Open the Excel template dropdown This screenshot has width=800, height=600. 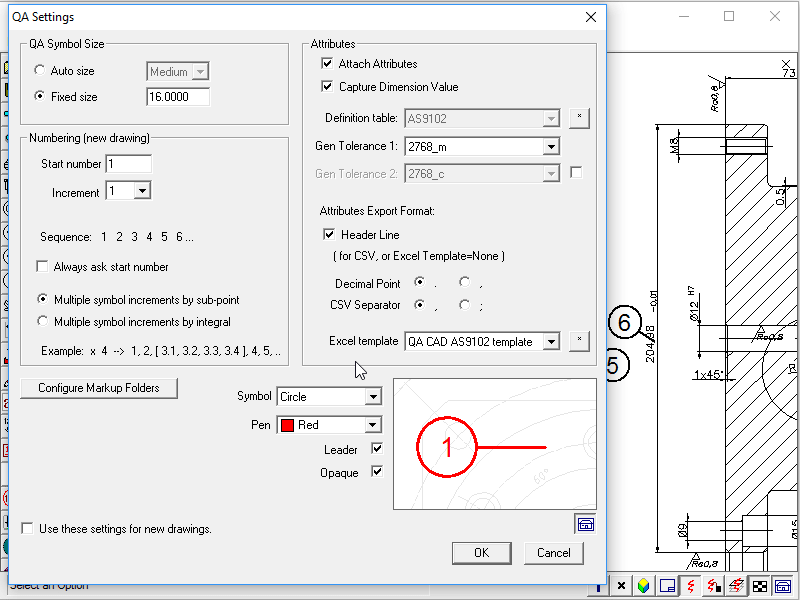click(550, 342)
